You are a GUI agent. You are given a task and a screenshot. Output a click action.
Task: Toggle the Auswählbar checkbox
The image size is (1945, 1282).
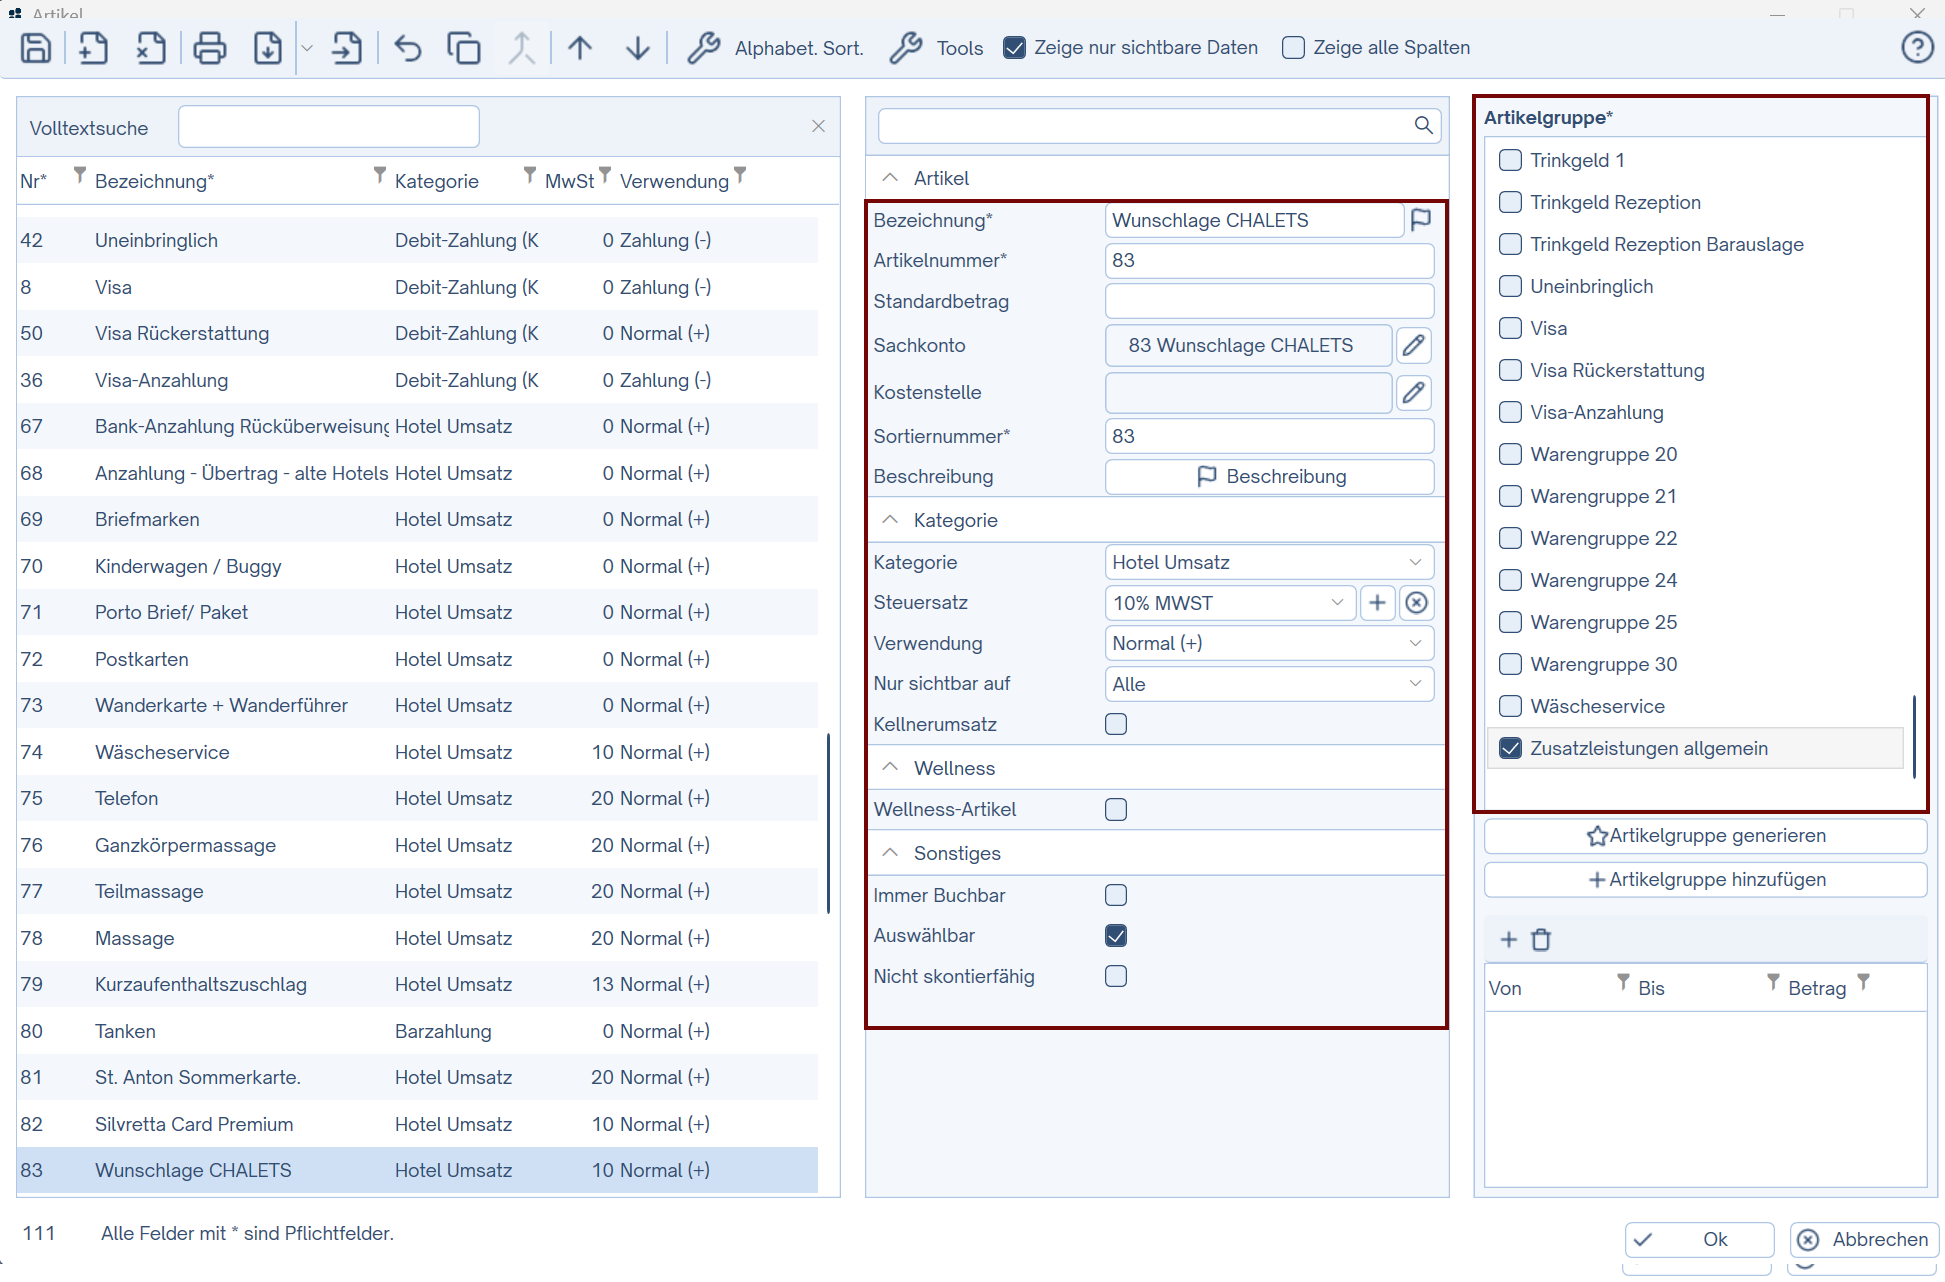[1116, 935]
